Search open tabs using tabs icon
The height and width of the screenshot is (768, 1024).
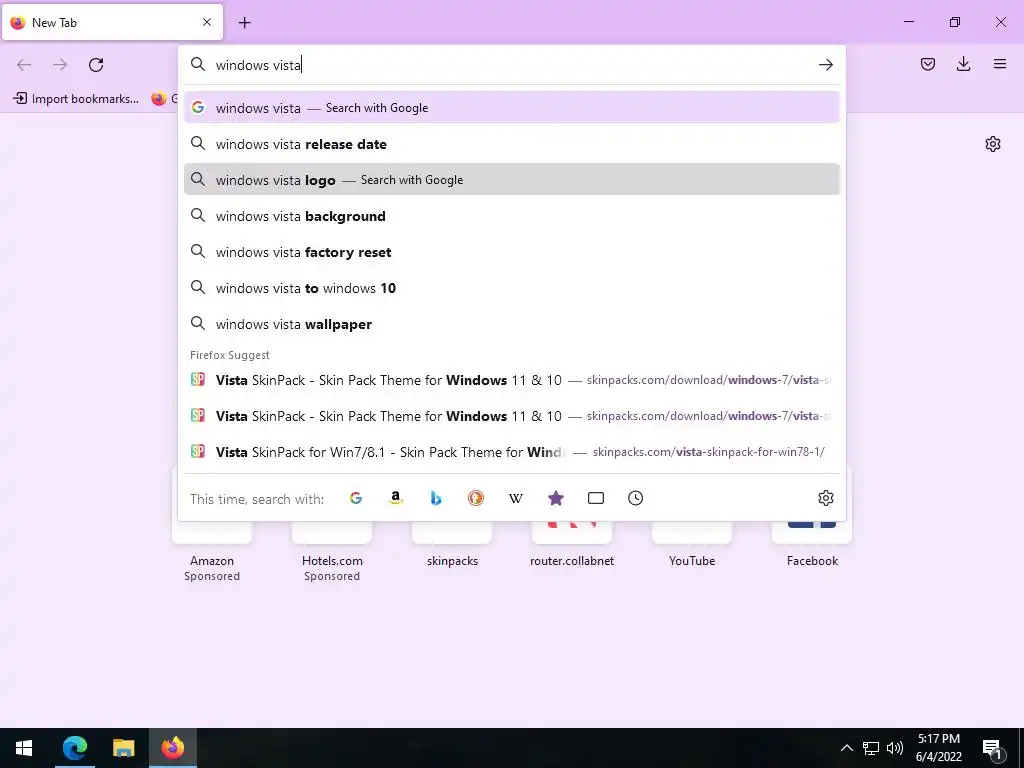[x=596, y=498]
